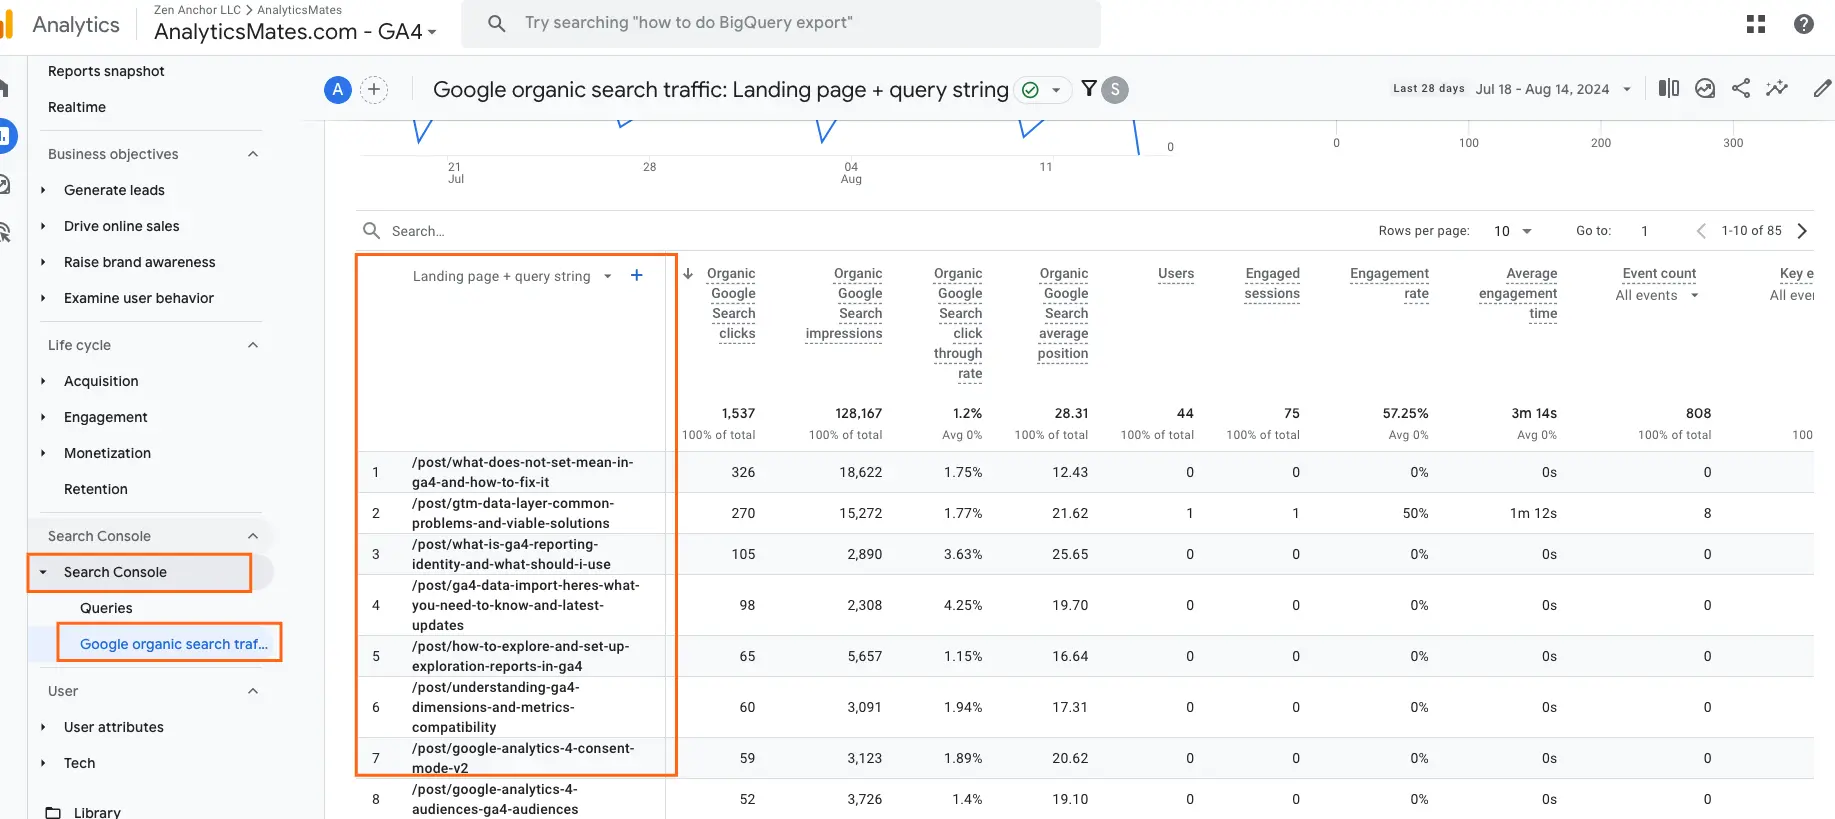Collapse the Search Console collection chevron
Viewport: 1835px width, 819px height.
click(253, 536)
